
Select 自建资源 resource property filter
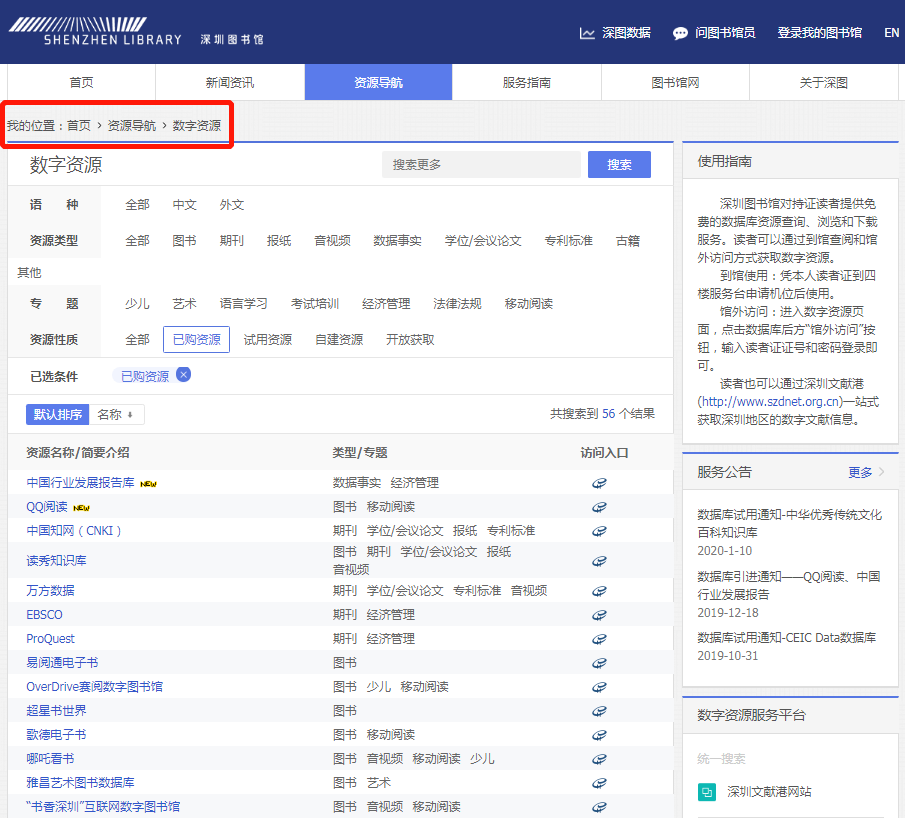[x=339, y=339]
